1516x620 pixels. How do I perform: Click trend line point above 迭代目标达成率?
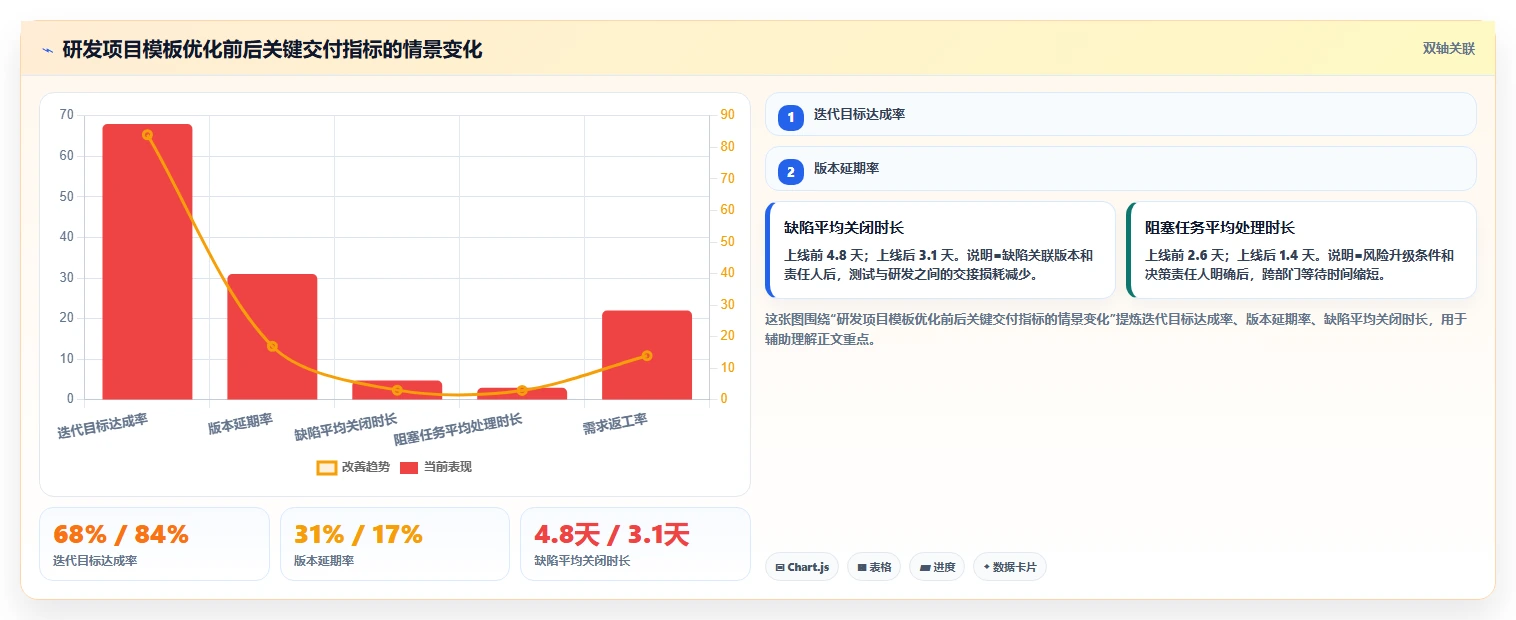point(147,134)
